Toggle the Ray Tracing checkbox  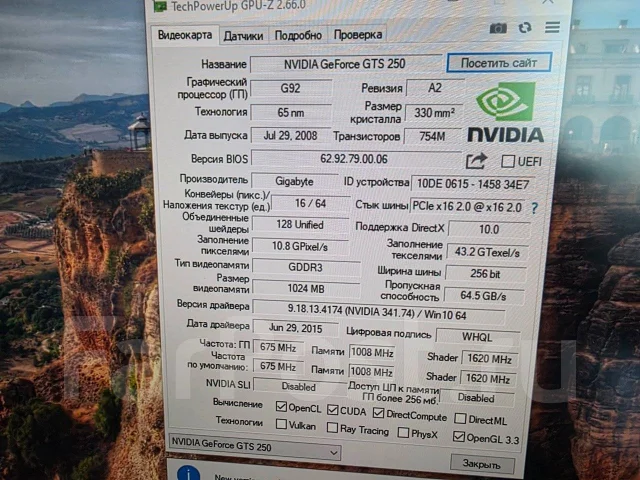pyautogui.click(x=332, y=428)
